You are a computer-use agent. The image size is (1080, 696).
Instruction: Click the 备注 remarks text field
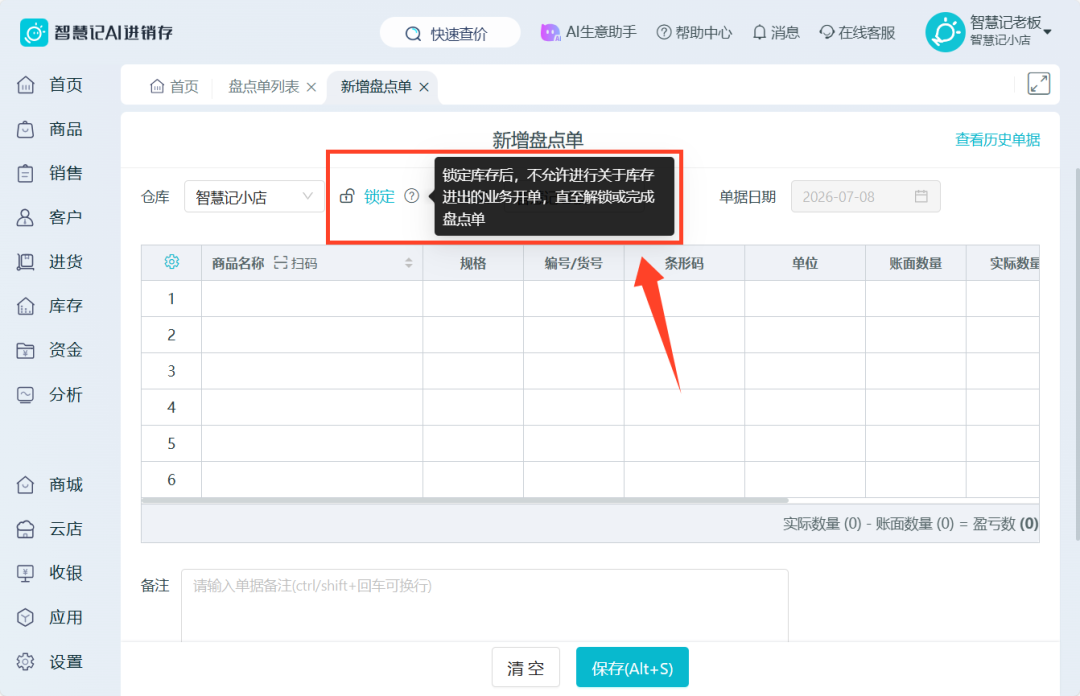click(x=485, y=605)
